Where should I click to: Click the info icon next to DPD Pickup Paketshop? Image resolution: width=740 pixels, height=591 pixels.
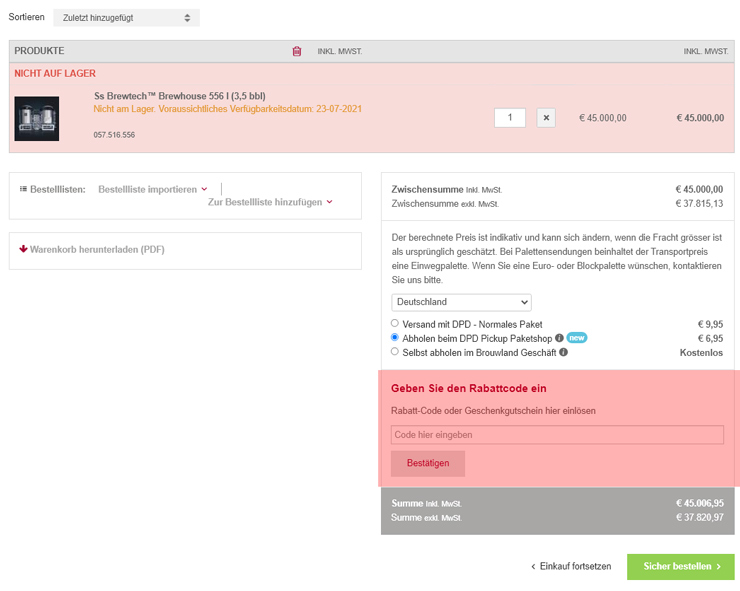(x=559, y=338)
